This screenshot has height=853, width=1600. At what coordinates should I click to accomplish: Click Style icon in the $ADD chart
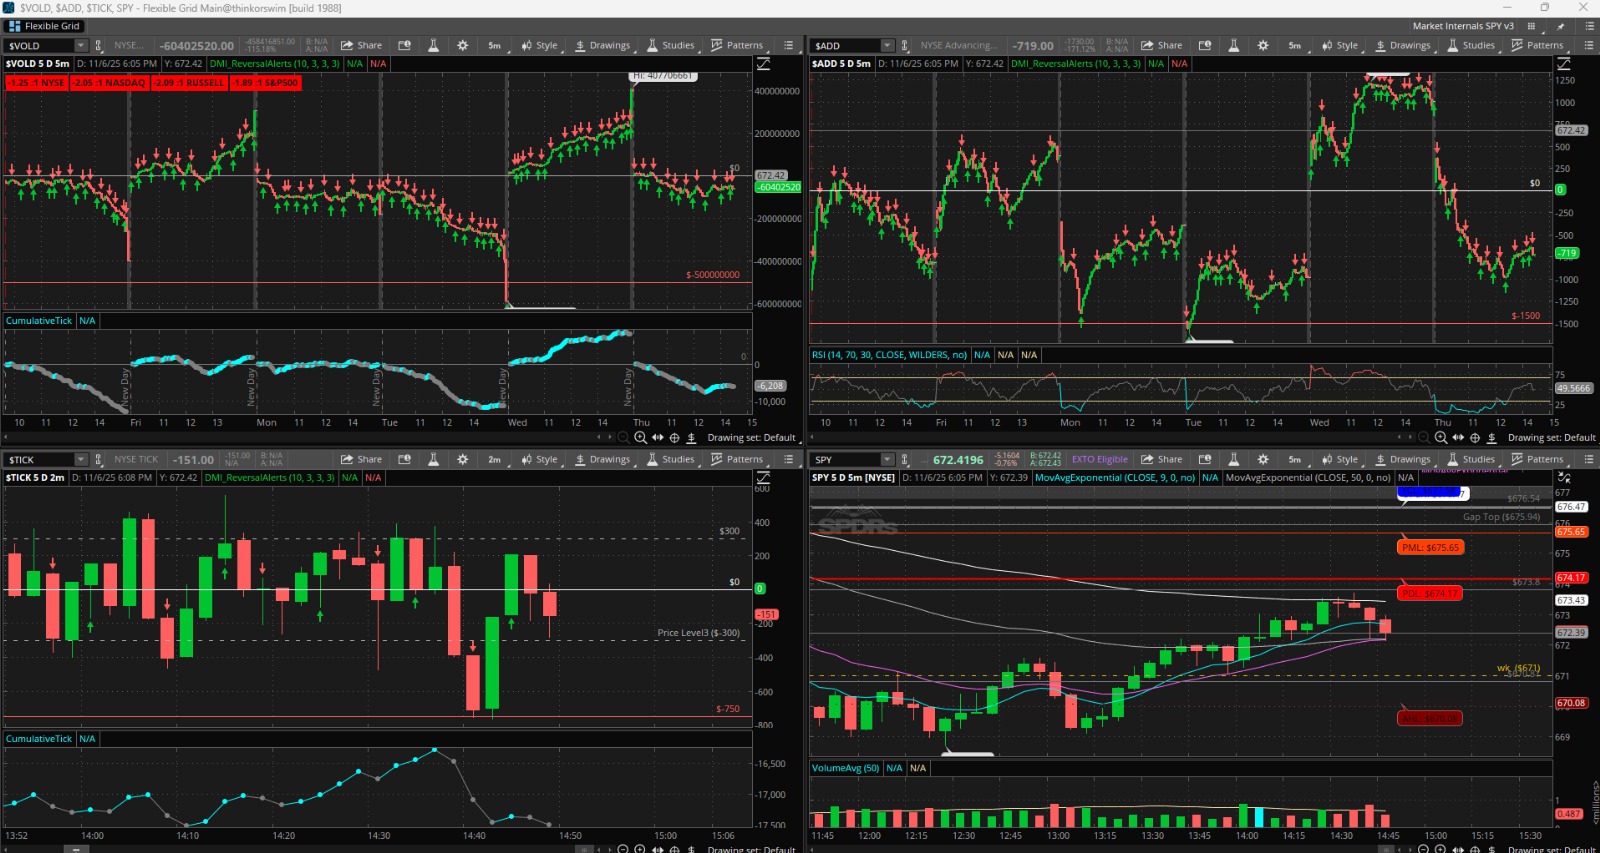(x=1339, y=45)
